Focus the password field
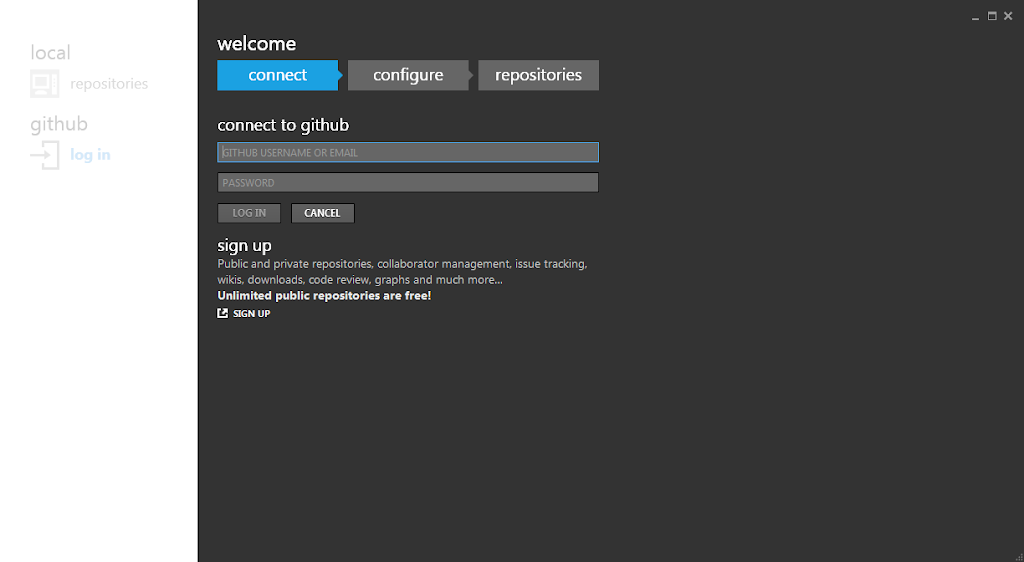 click(408, 182)
